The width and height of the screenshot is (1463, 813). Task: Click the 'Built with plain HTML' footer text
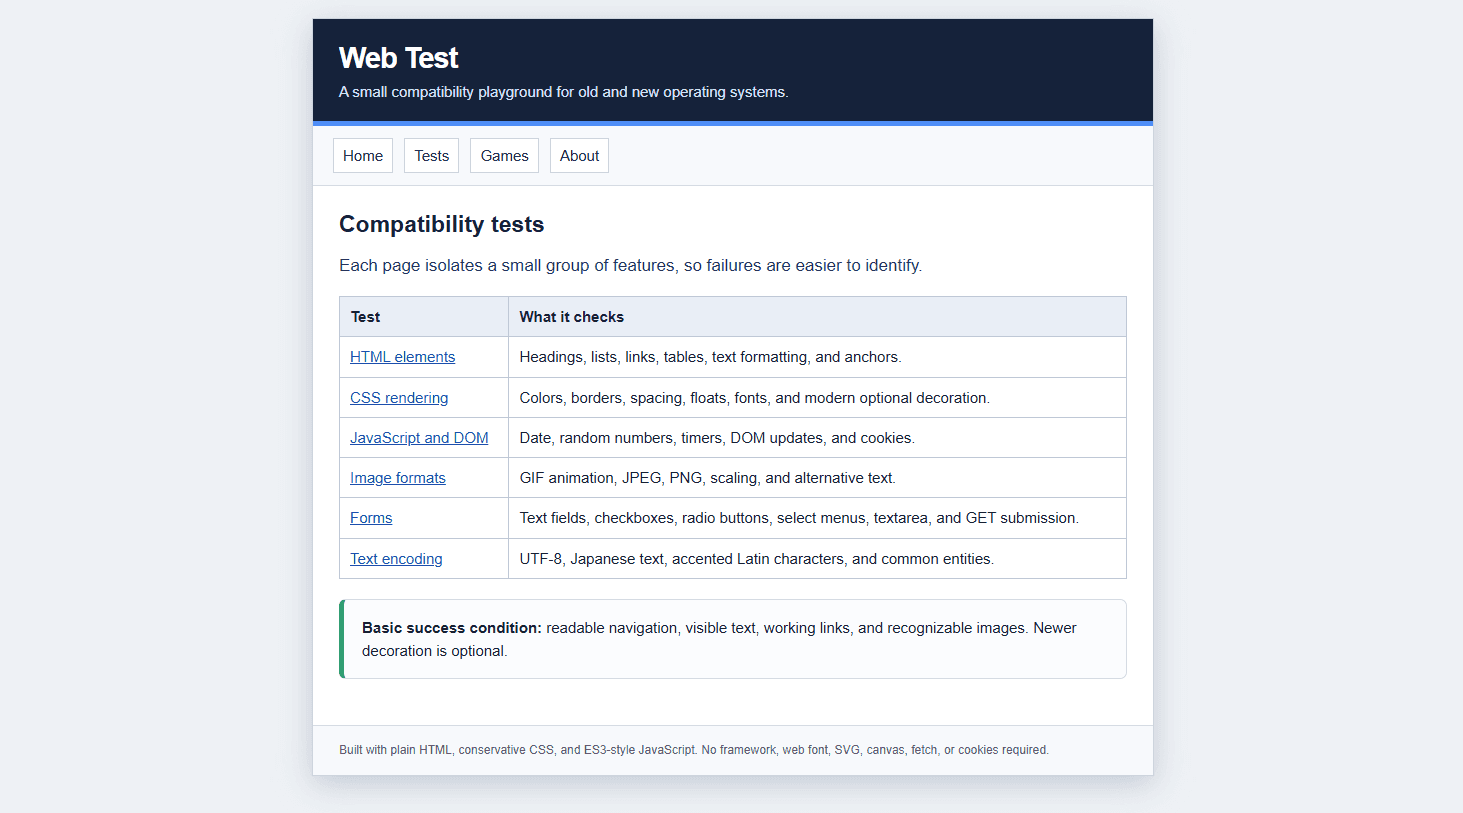click(x=694, y=750)
